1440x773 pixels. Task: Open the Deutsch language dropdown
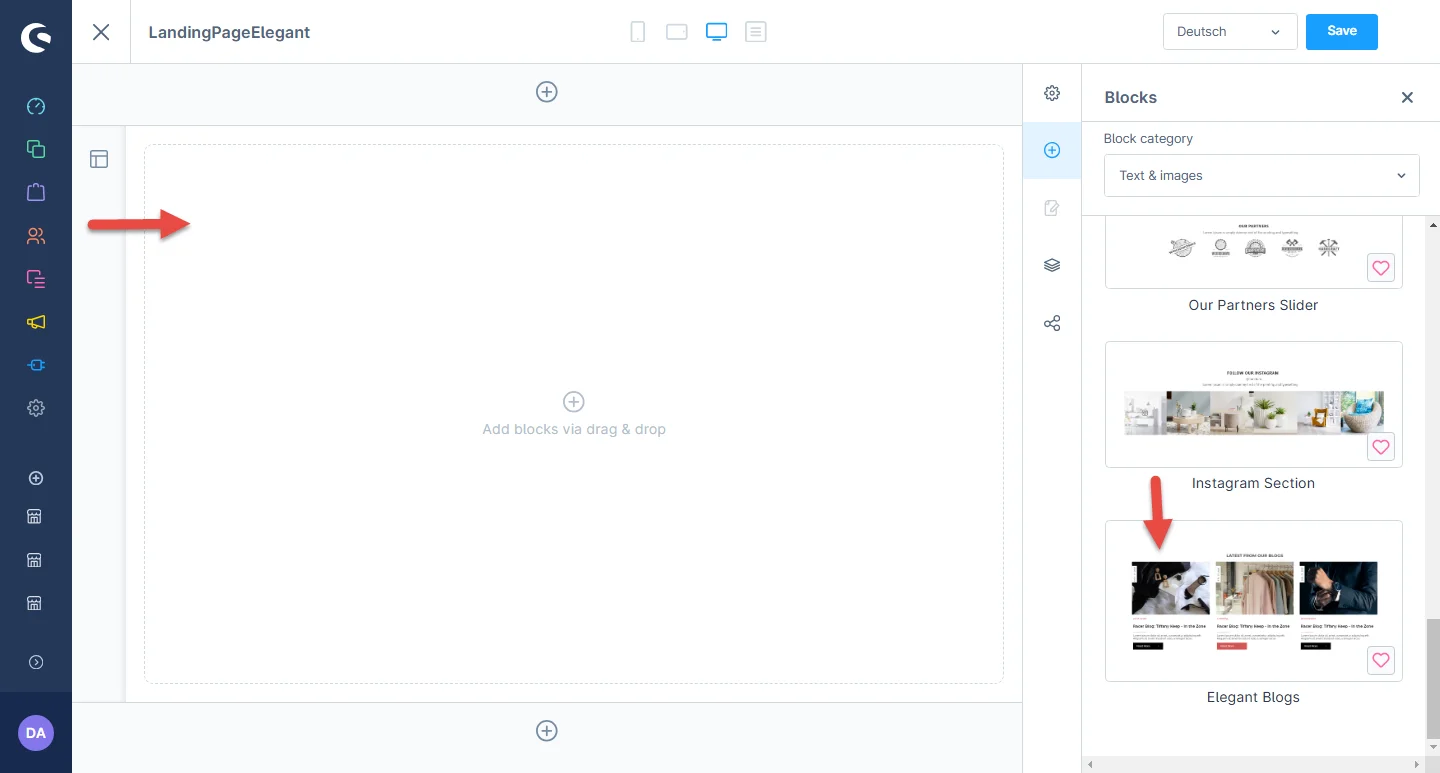[1230, 32]
